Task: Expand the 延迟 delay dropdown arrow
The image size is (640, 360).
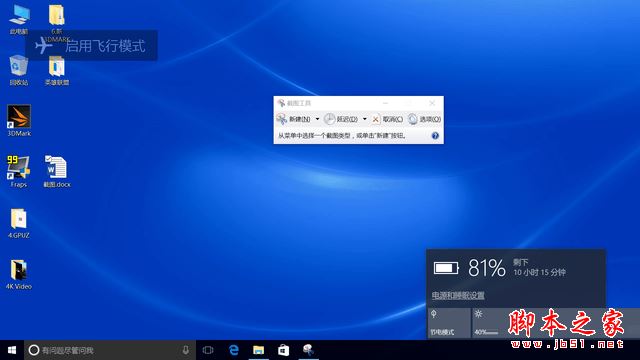Action: point(364,119)
